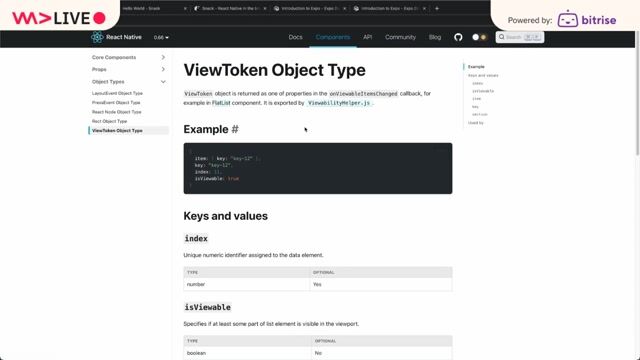This screenshot has height=360, width=640.
Task: Click the 'Keys and values' heading
Action: [225, 216]
